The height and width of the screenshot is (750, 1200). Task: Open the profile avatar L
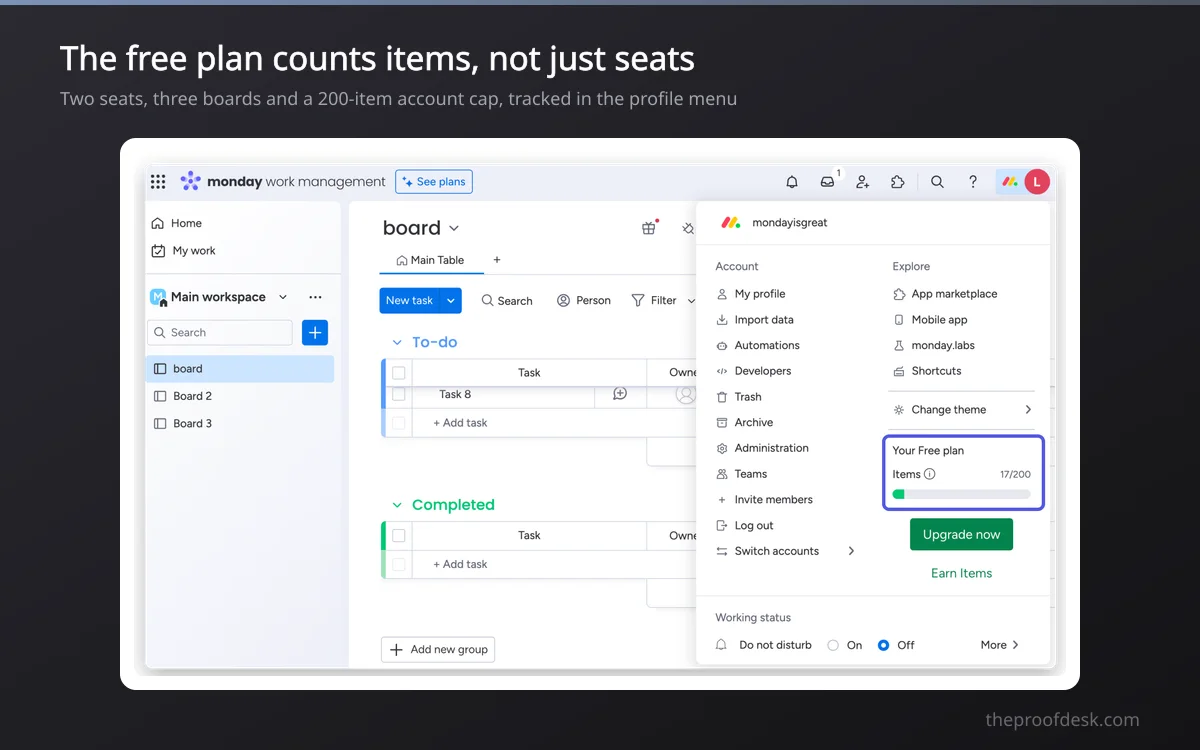click(x=1037, y=182)
